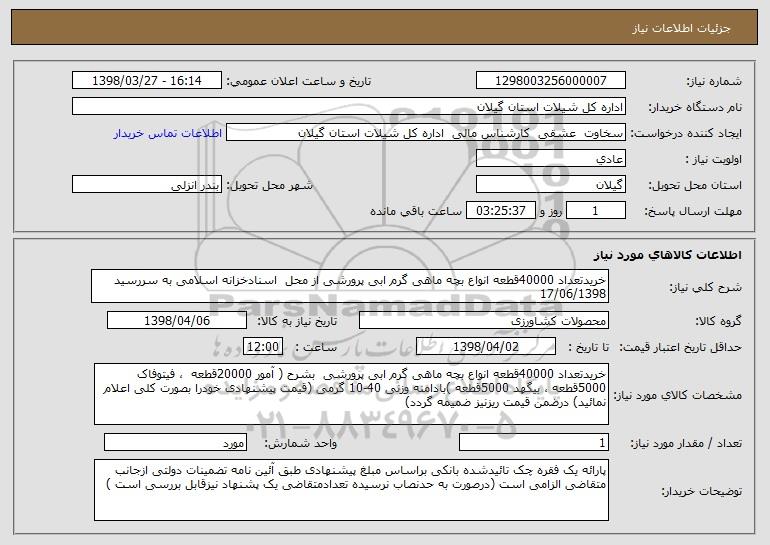Select the need number field 1298003256000007
The height and width of the screenshot is (545, 770).
(550, 81)
